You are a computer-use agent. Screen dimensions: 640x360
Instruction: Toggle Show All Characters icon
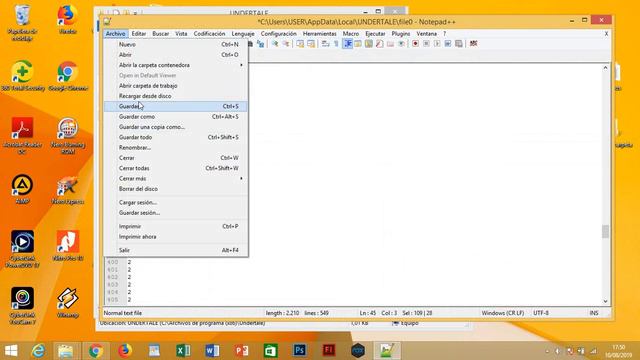click(x=336, y=44)
